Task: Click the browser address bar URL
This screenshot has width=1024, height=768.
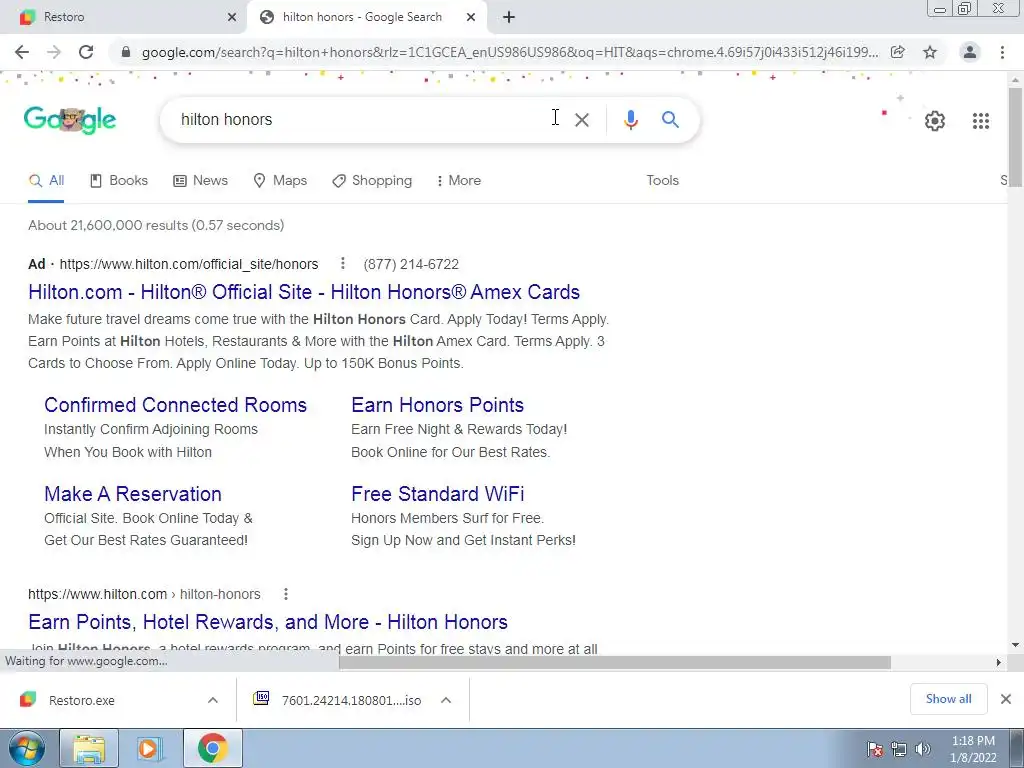Action: 509,52
